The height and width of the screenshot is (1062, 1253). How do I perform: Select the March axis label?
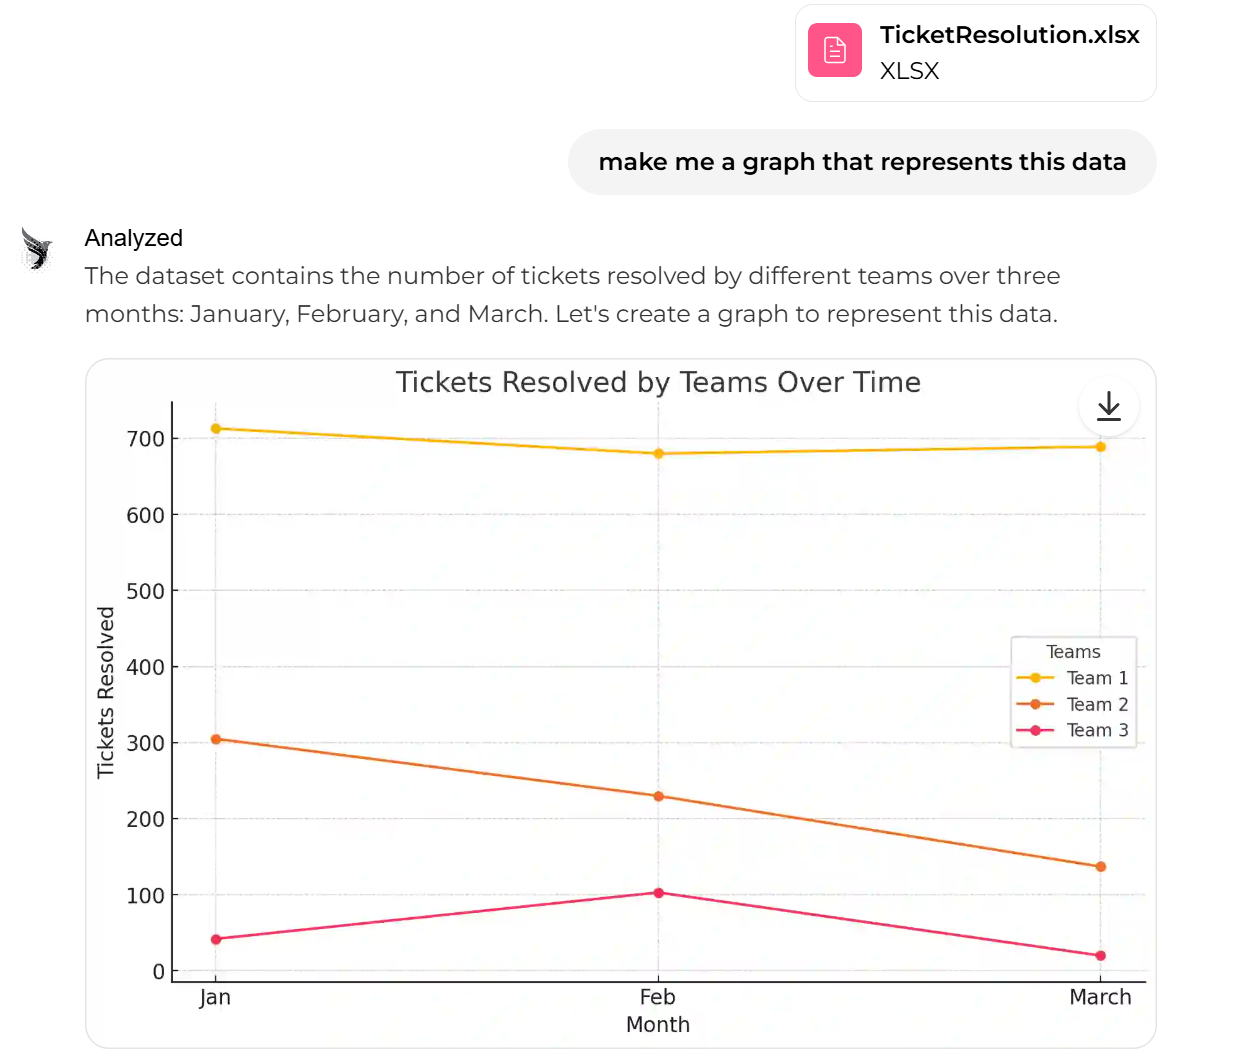point(1100,997)
